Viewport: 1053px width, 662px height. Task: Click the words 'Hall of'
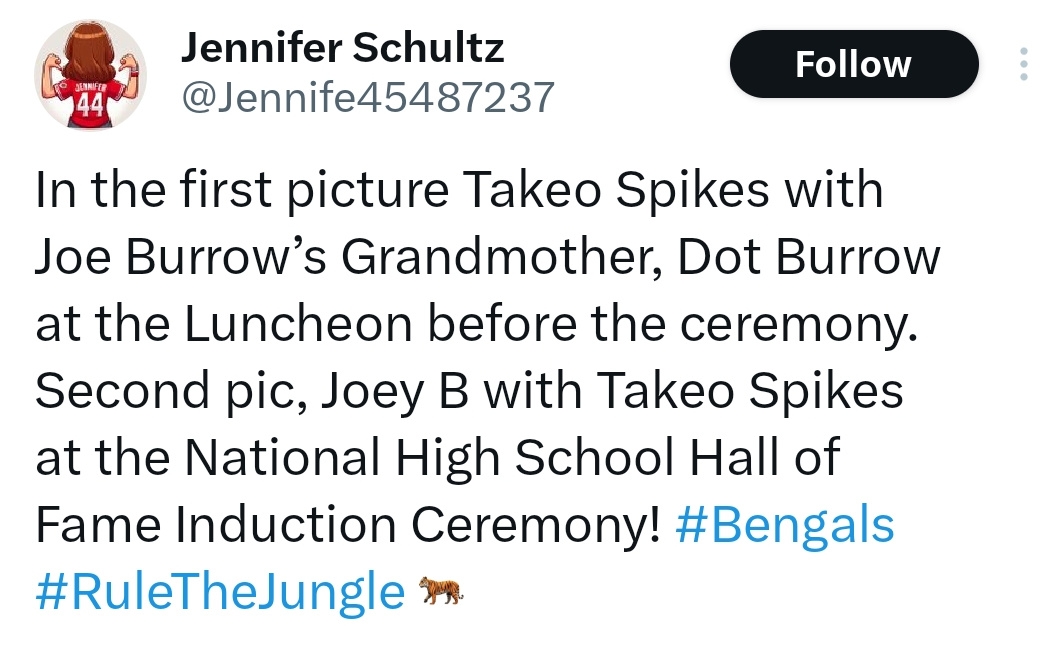(x=765, y=457)
